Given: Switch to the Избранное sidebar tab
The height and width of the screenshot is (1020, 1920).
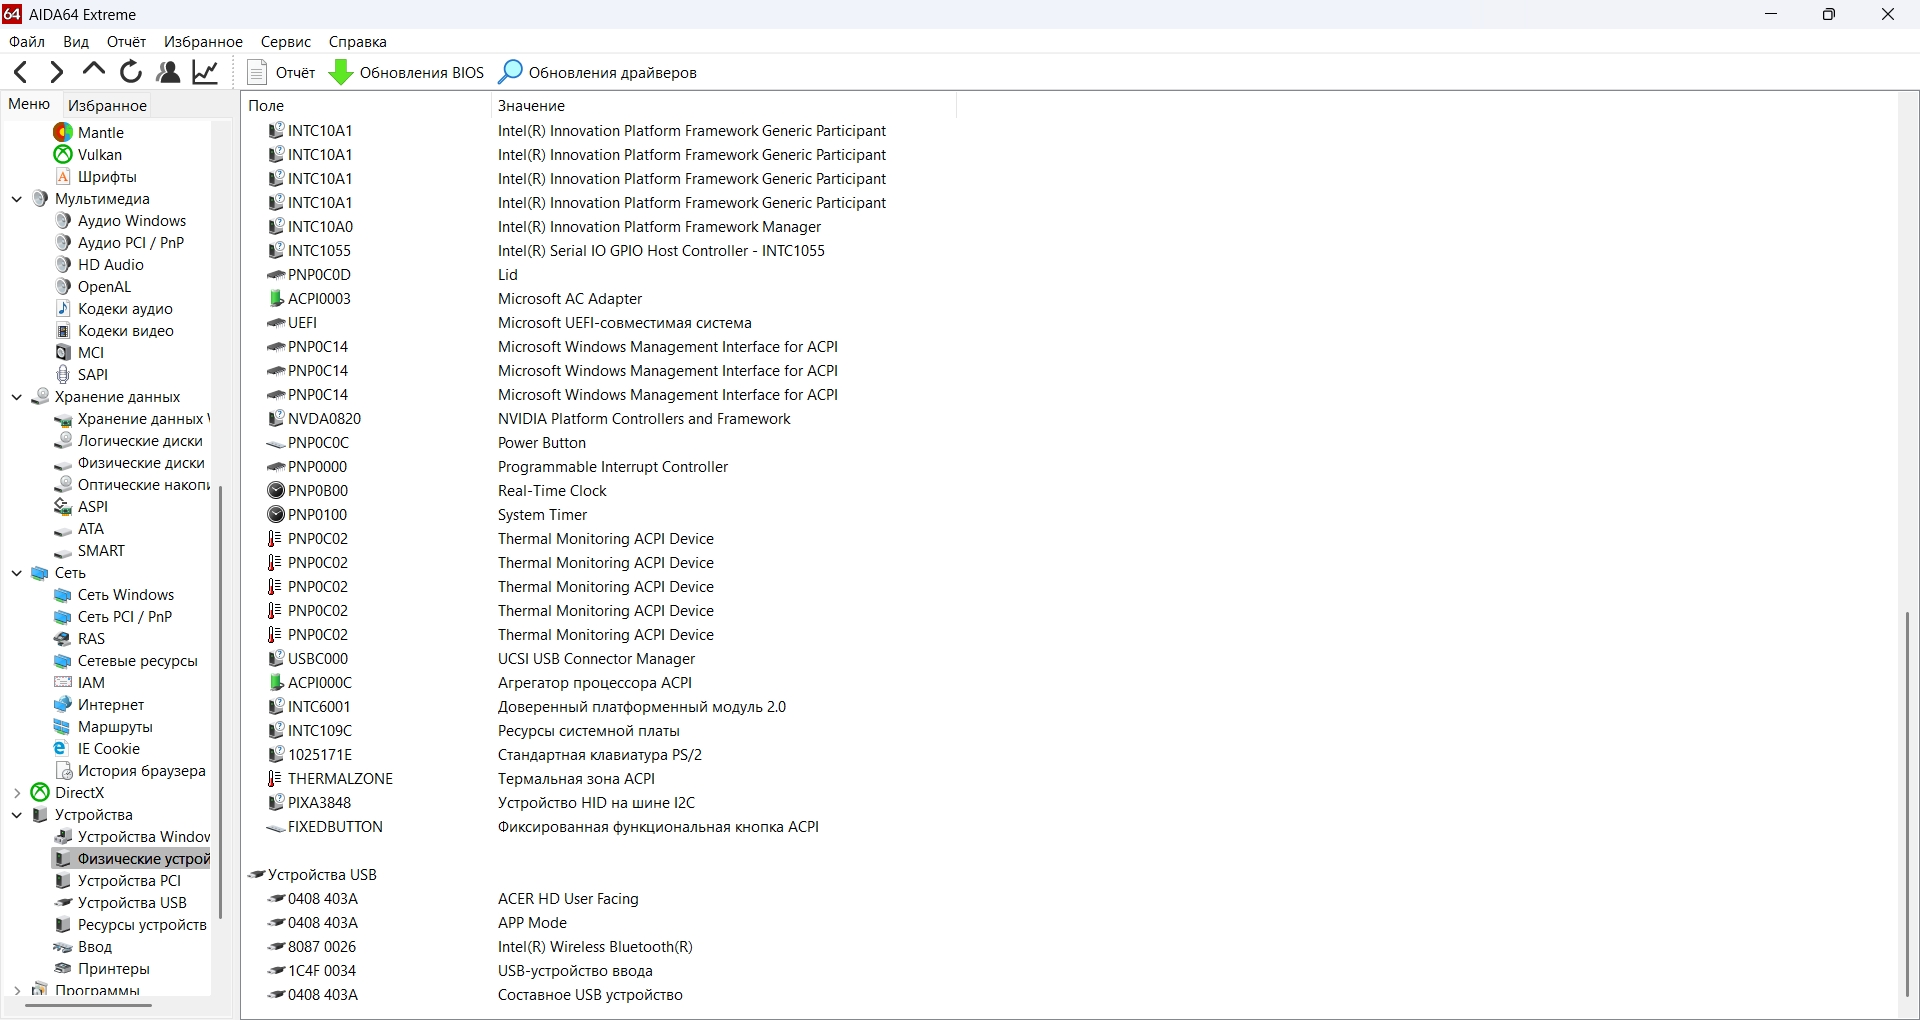Looking at the screenshot, I should (x=107, y=105).
